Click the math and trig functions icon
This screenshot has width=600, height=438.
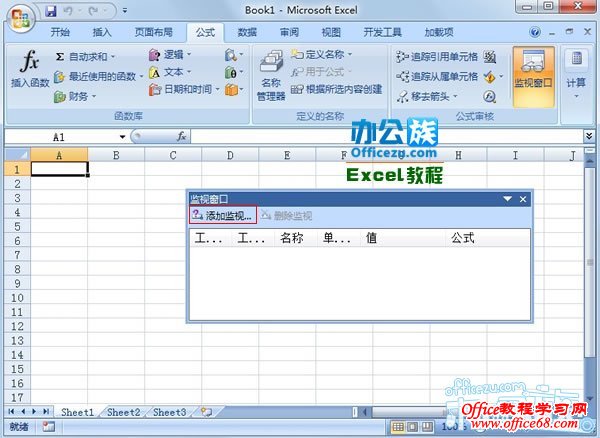[234, 72]
